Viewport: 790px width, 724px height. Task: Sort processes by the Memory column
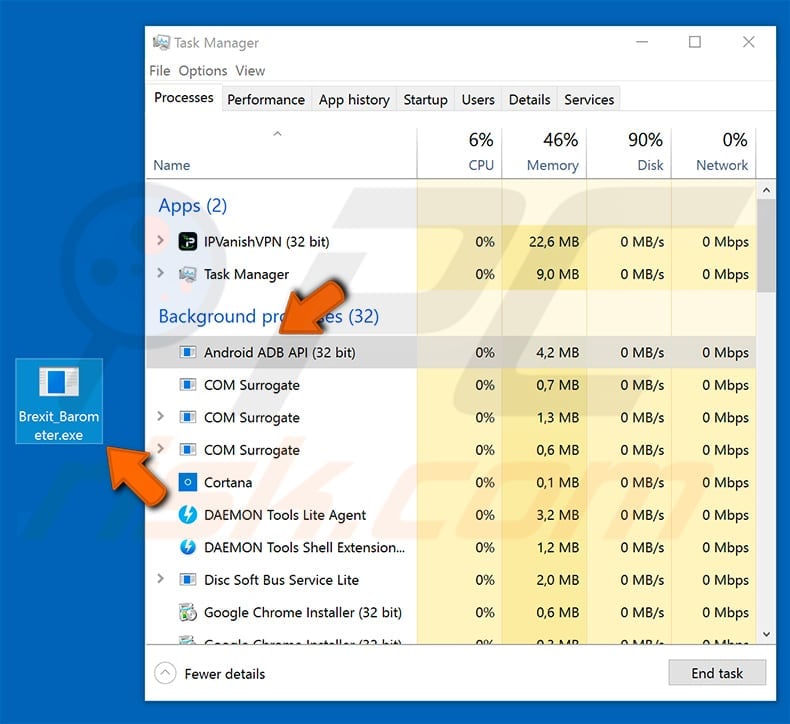[x=544, y=153]
